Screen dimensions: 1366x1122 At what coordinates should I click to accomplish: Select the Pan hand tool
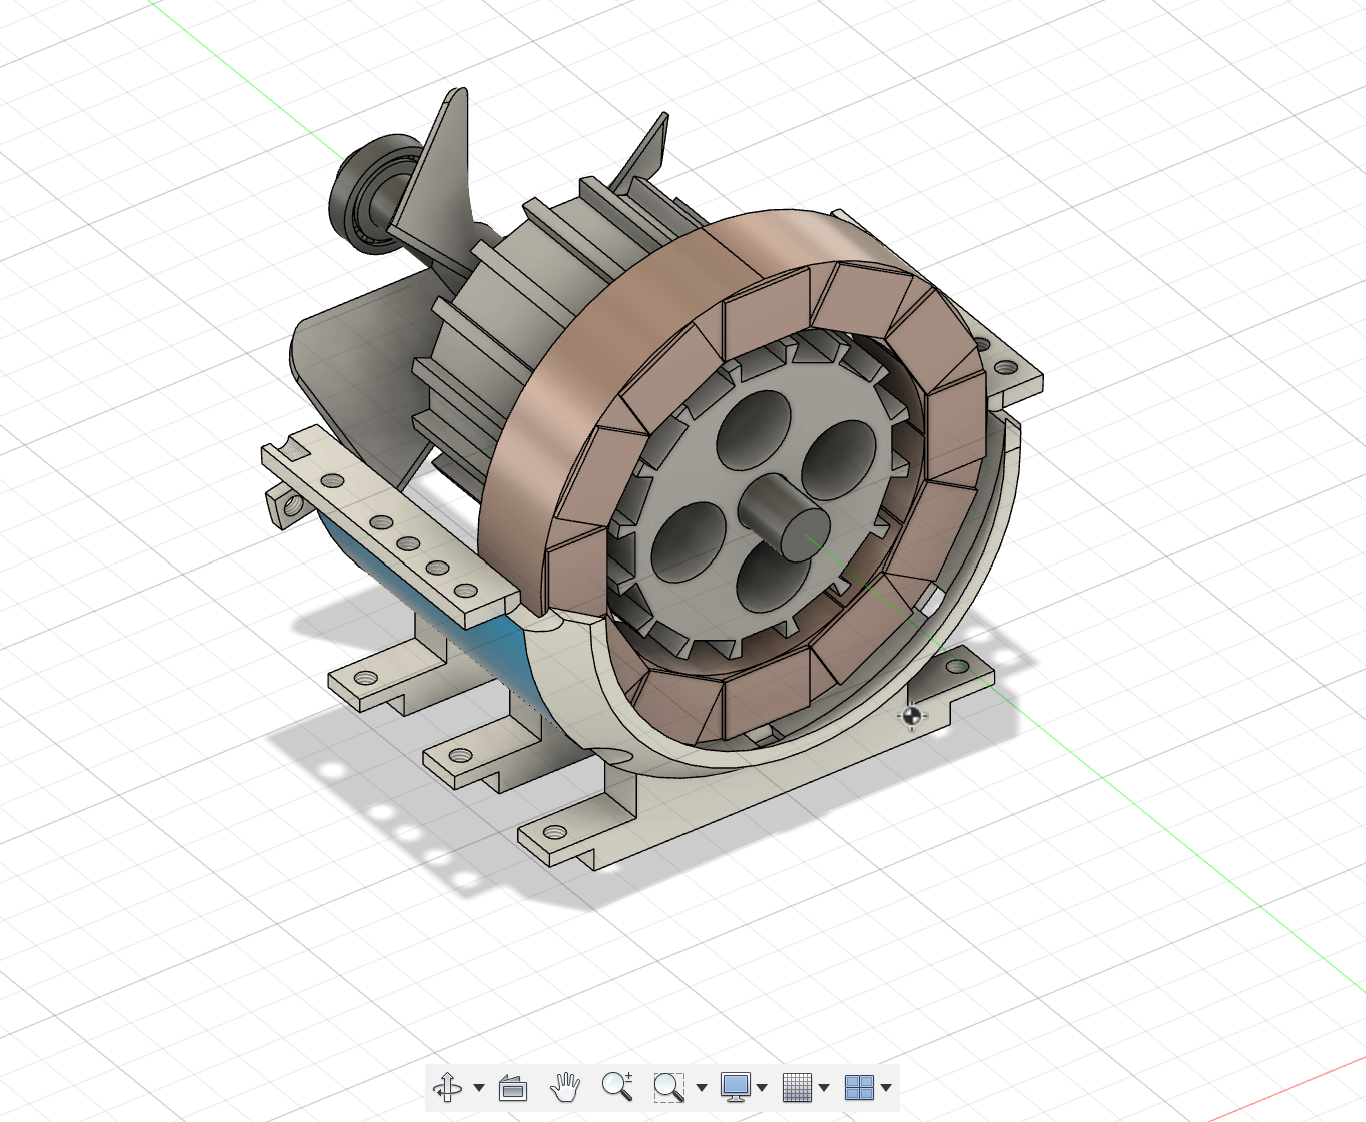tap(565, 1087)
